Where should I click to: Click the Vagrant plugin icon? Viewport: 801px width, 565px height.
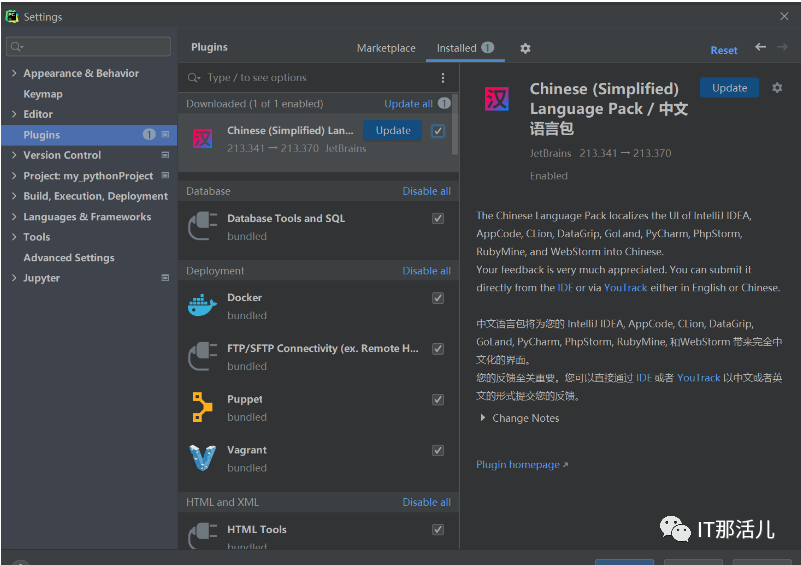coord(202,458)
